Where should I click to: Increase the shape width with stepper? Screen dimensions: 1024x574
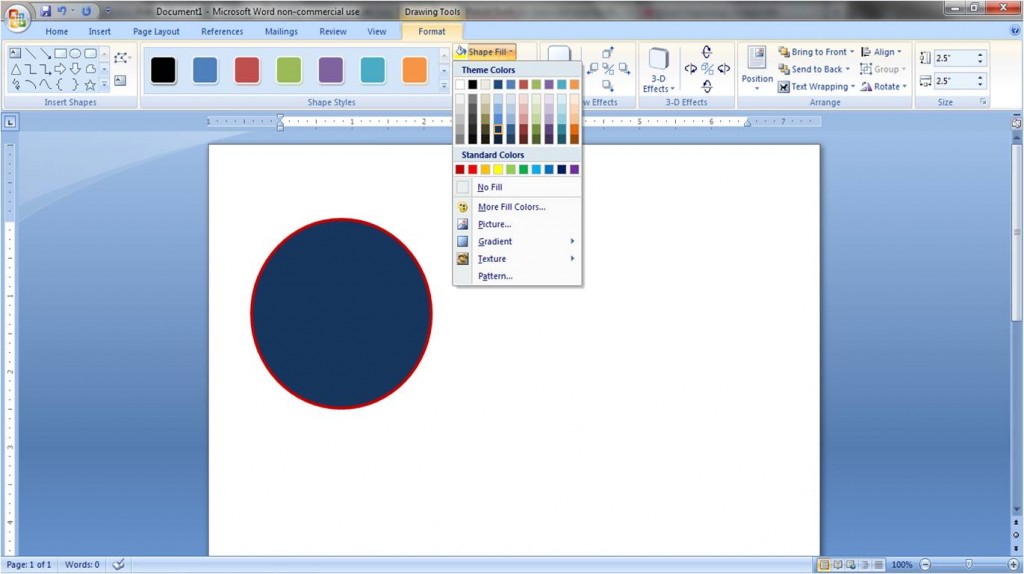(x=980, y=77)
